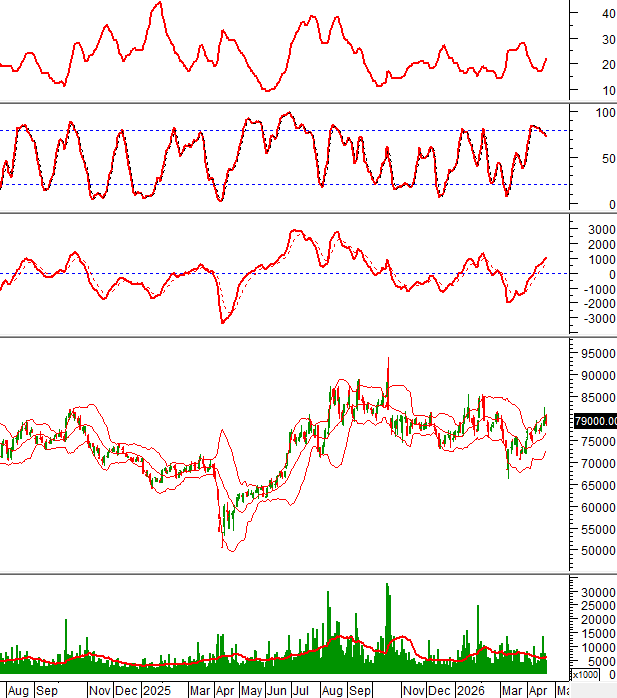Click the highest peak of top indicator line
The image size is (617, 698).
[157, 3]
